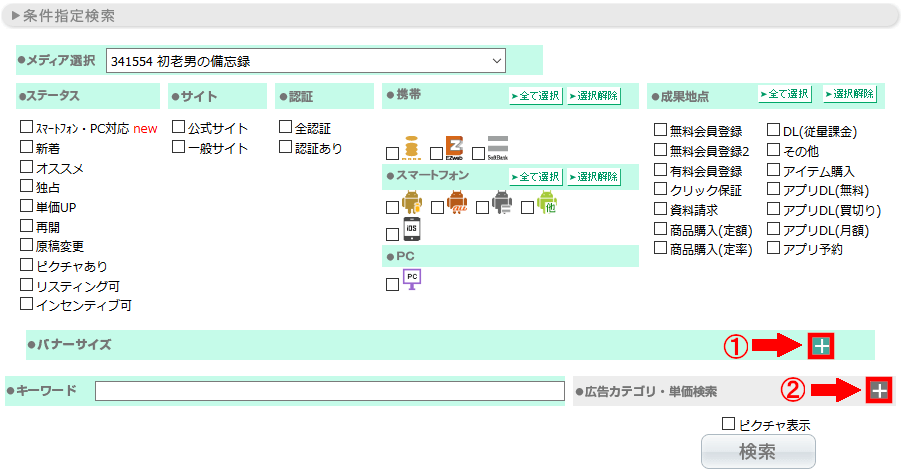Screen dimensions: 903x472
Task: Check the 商品購入(定額) option
Action: pyautogui.click(x=661, y=229)
